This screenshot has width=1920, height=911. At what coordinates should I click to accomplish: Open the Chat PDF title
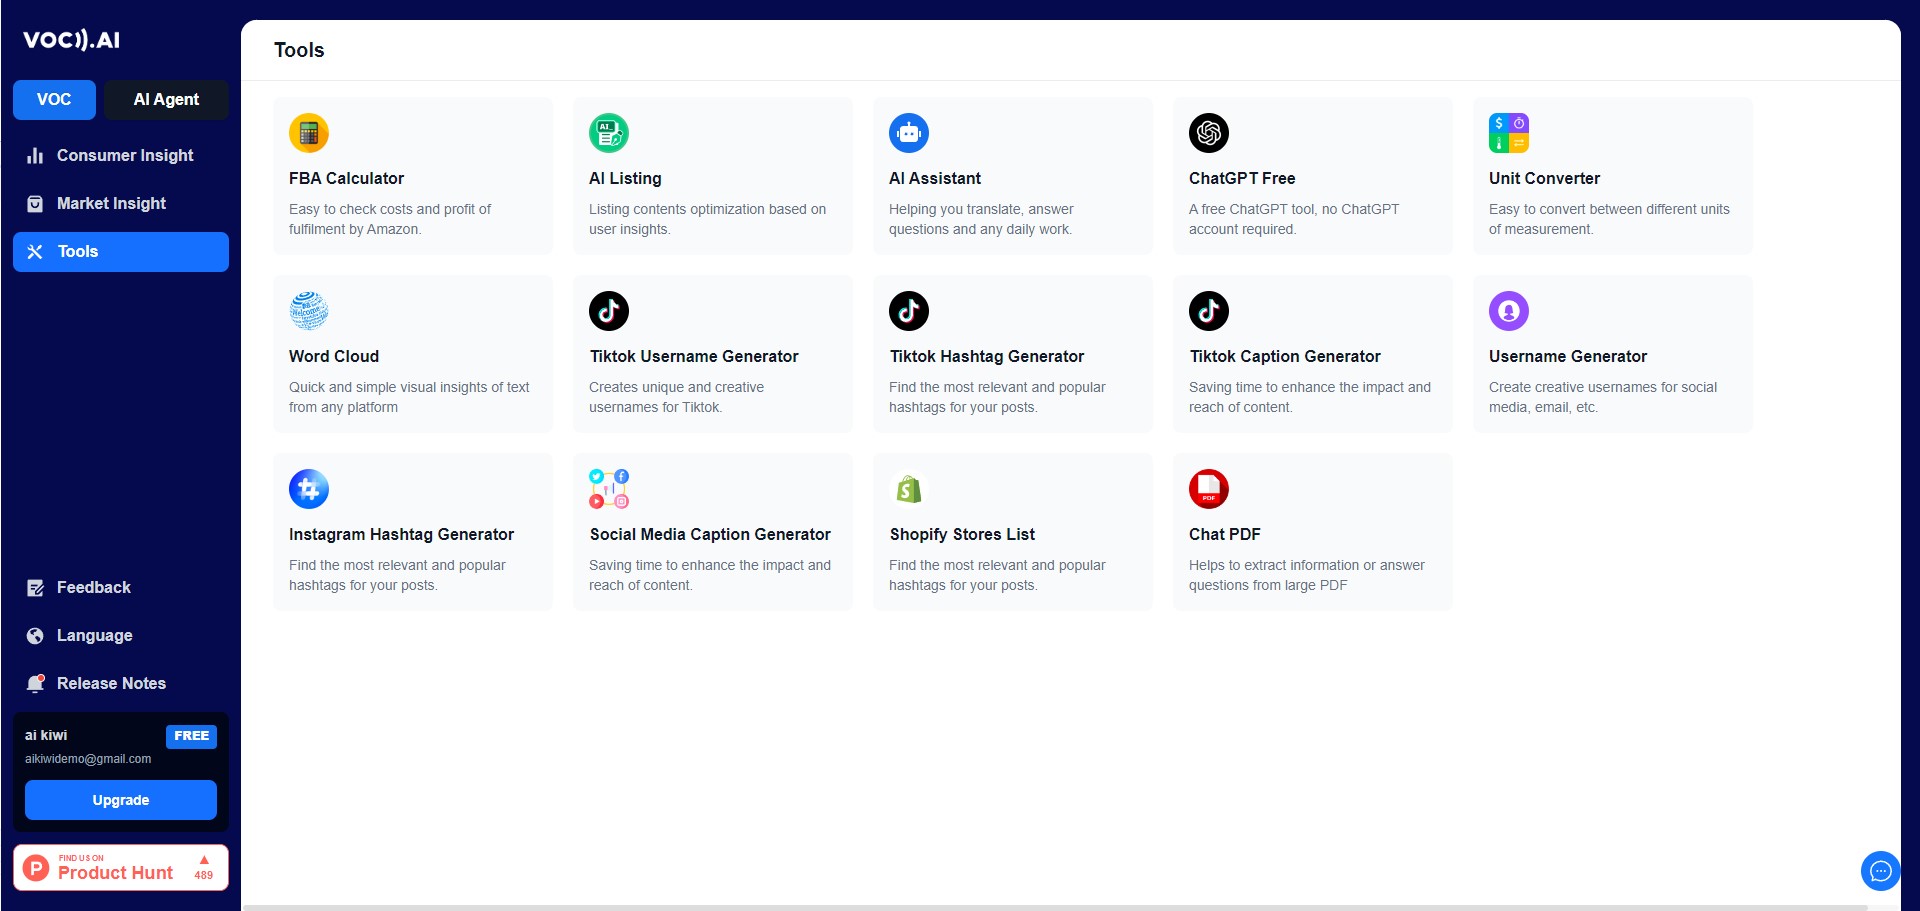tap(1225, 534)
